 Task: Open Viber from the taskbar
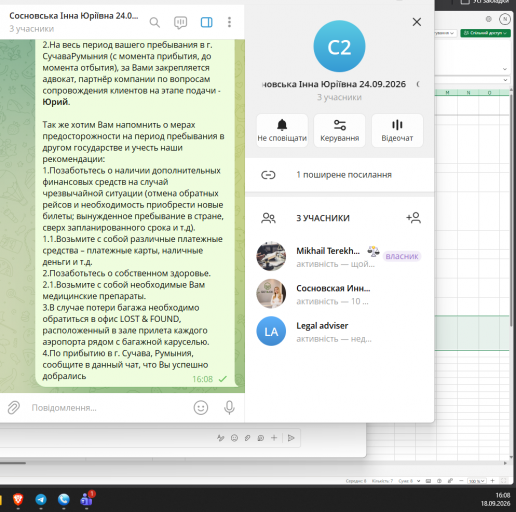tap(64, 499)
